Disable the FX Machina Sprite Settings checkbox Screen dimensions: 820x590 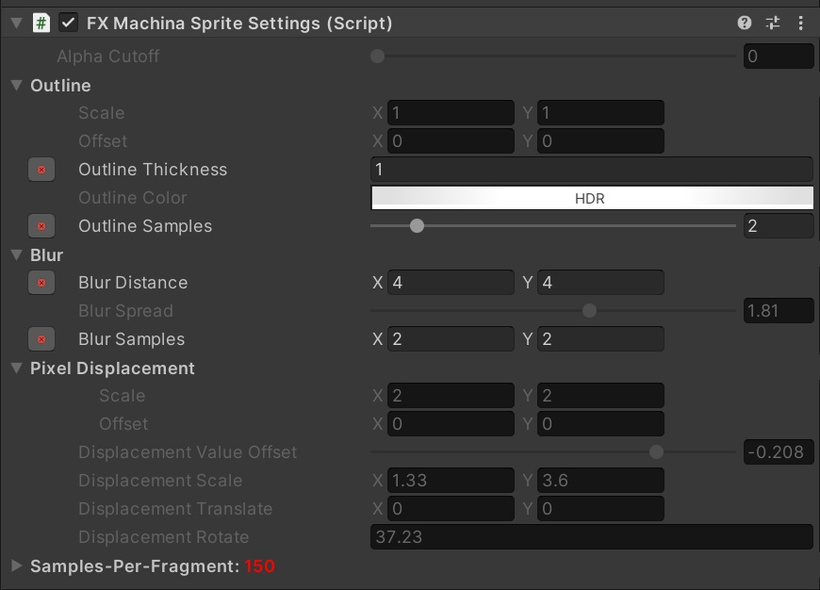68,23
